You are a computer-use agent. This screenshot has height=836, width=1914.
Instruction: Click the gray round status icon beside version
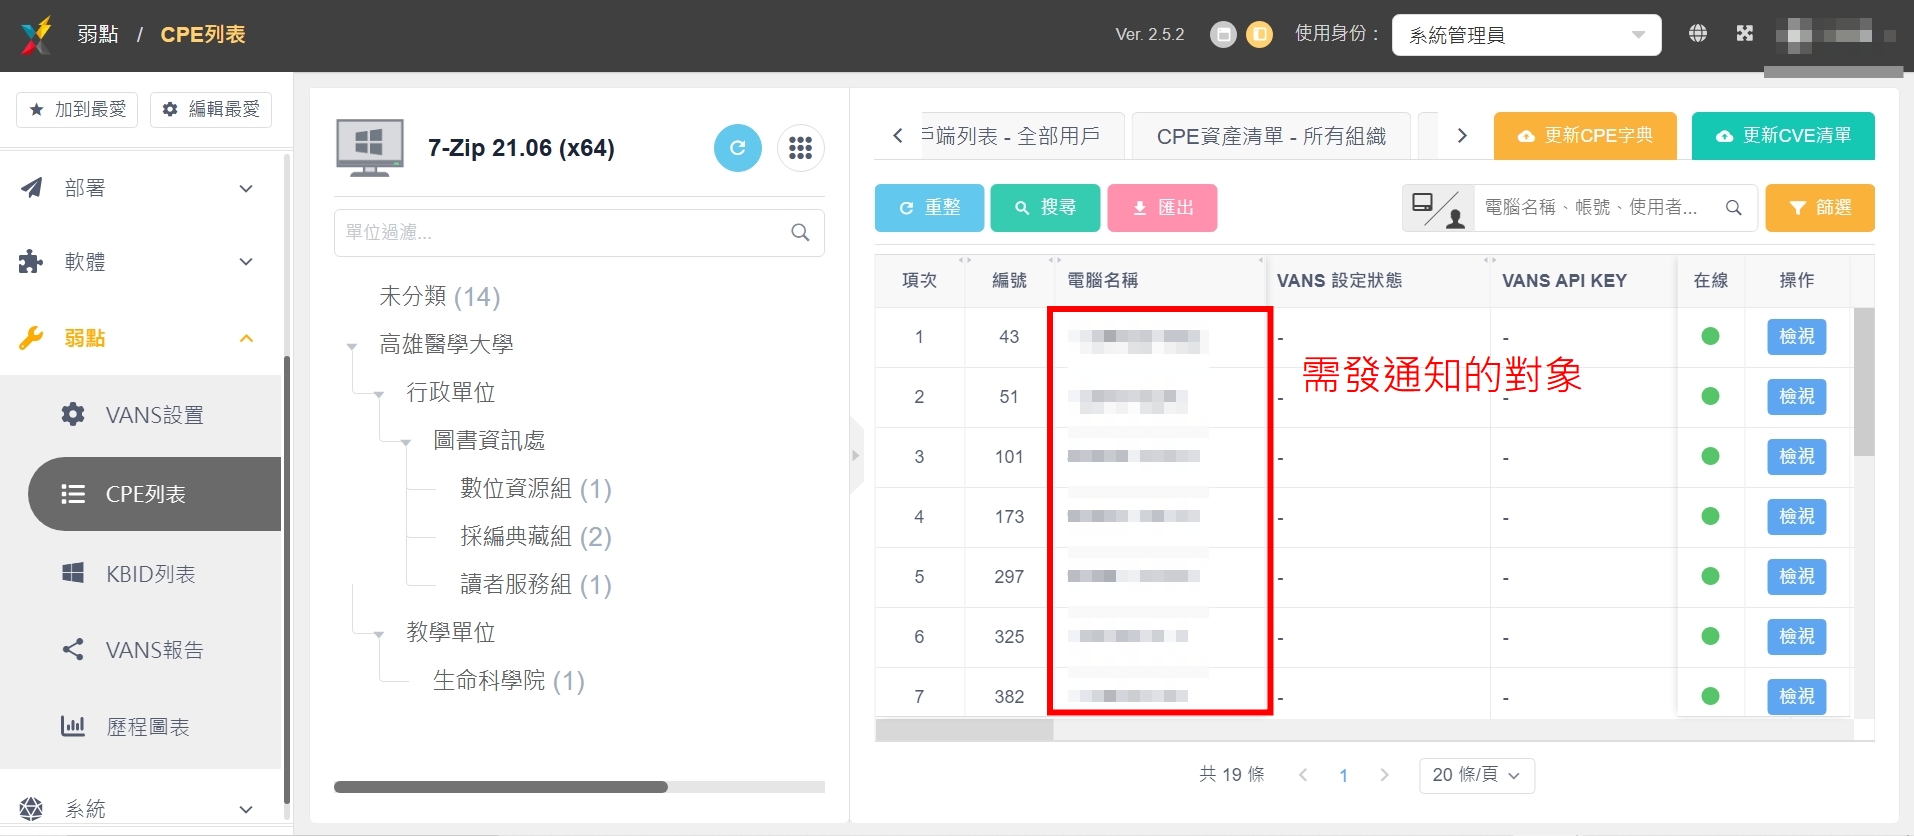1223,35
